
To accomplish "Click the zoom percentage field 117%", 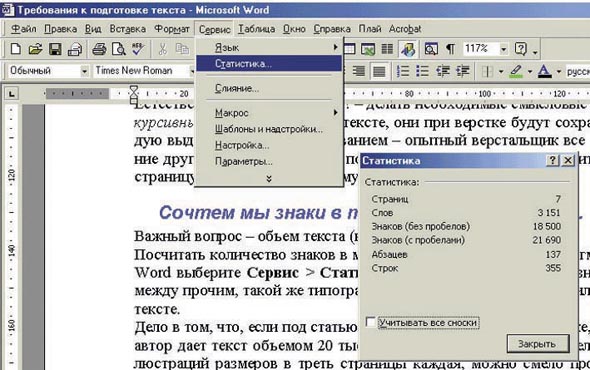I will [x=481, y=49].
